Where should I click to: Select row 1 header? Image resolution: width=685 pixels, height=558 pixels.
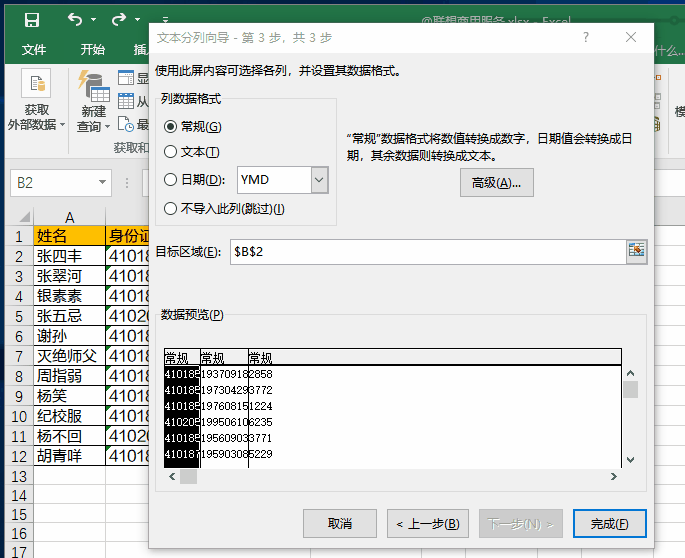19,236
